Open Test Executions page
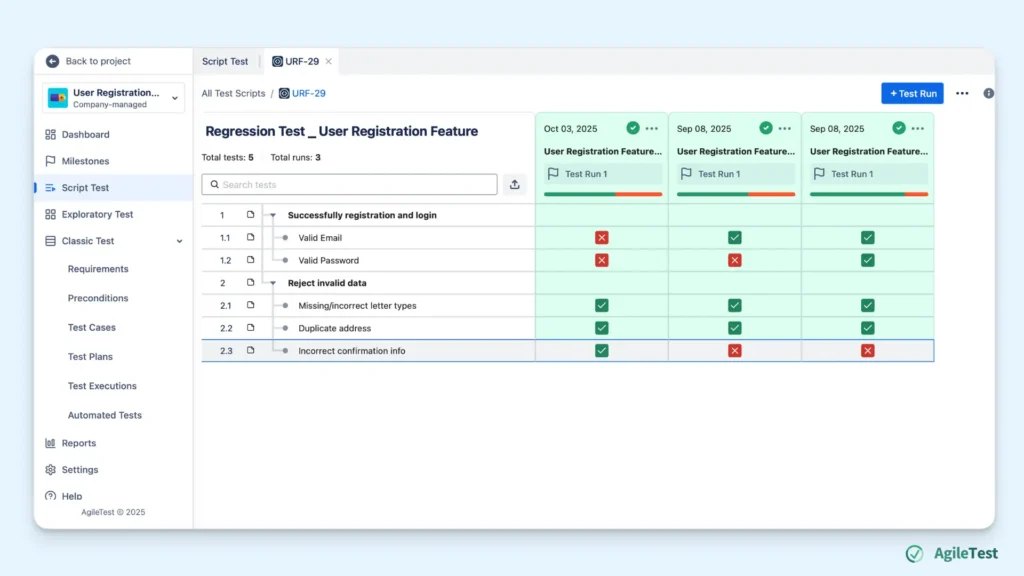 tap(102, 386)
